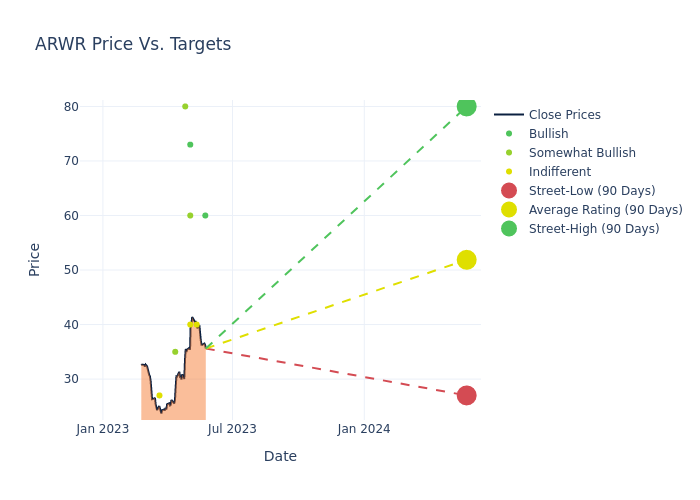Toggle the Close Prices legend entry
Screen dimensions: 700x500
pyautogui.click(x=564, y=115)
